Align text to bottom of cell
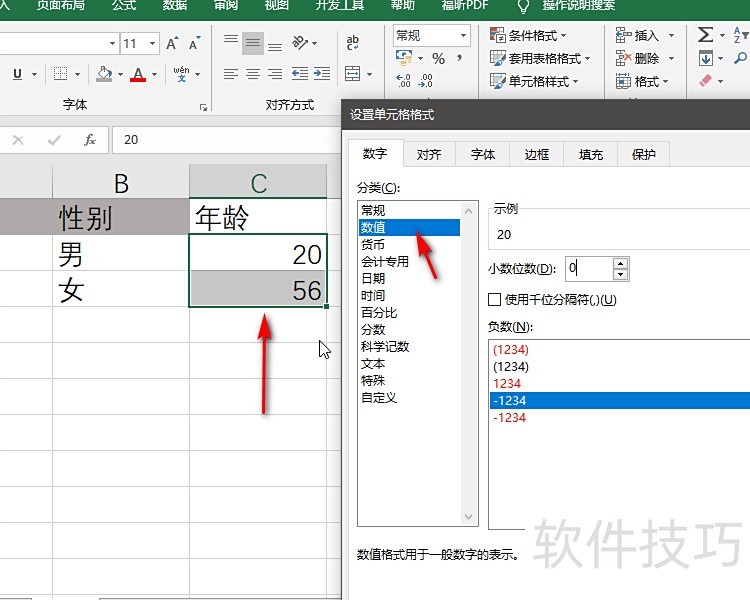This screenshot has height=600, width=750. pos(275,44)
